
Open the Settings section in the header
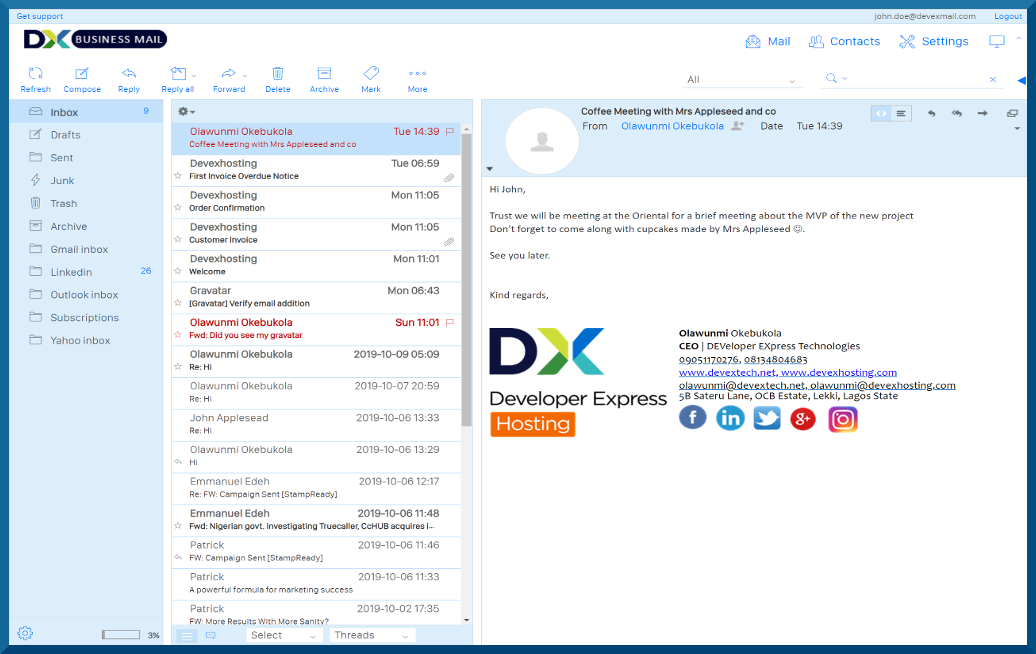click(x=933, y=41)
